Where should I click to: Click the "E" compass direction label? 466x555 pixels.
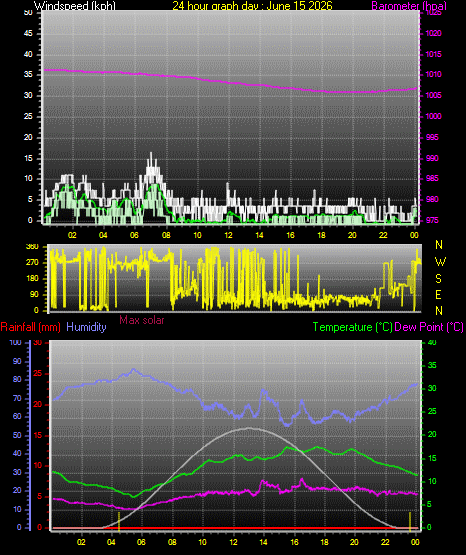click(438, 294)
